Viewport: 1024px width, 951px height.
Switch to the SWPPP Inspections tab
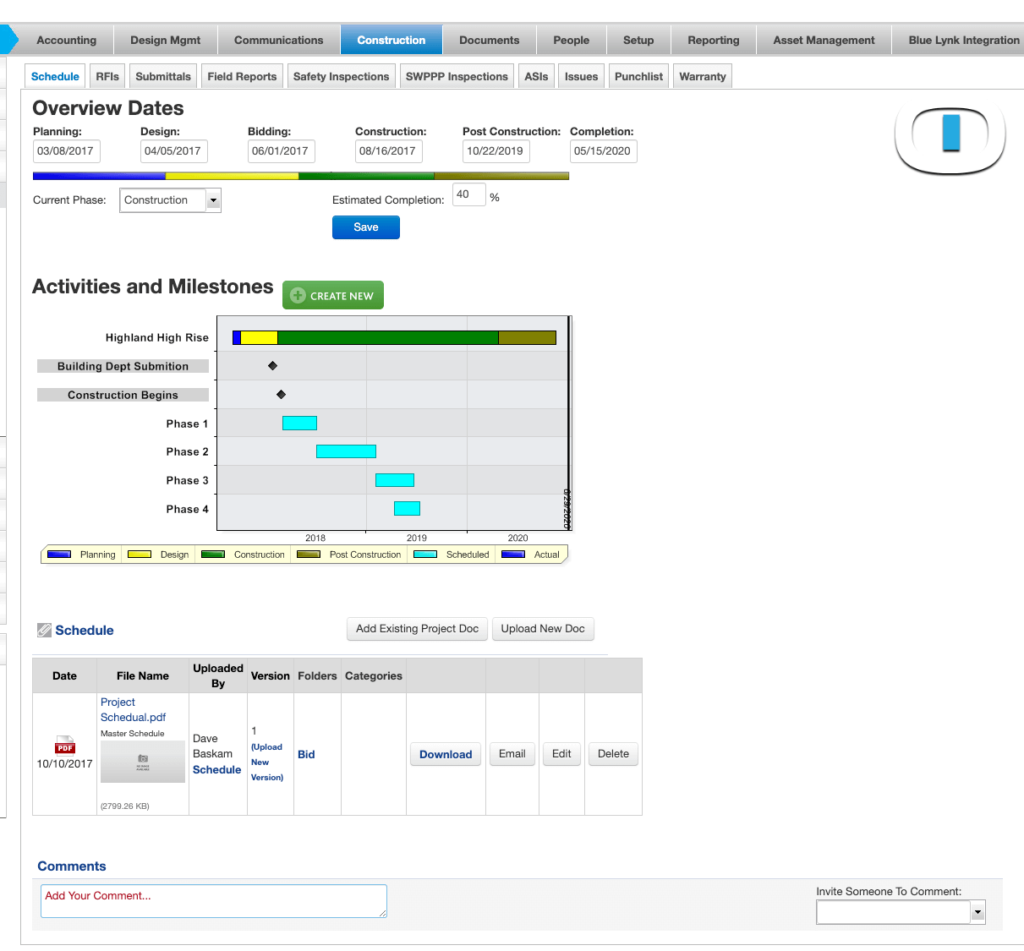coord(456,76)
